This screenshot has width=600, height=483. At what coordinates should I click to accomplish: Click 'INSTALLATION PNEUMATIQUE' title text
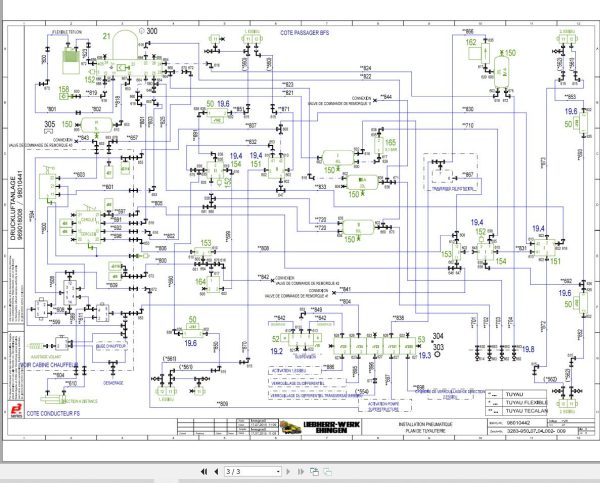click(x=425, y=424)
